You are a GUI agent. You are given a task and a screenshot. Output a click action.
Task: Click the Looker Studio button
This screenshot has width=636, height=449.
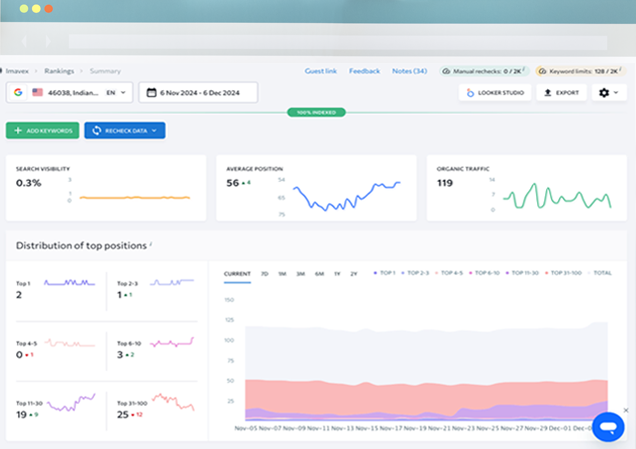494,93
